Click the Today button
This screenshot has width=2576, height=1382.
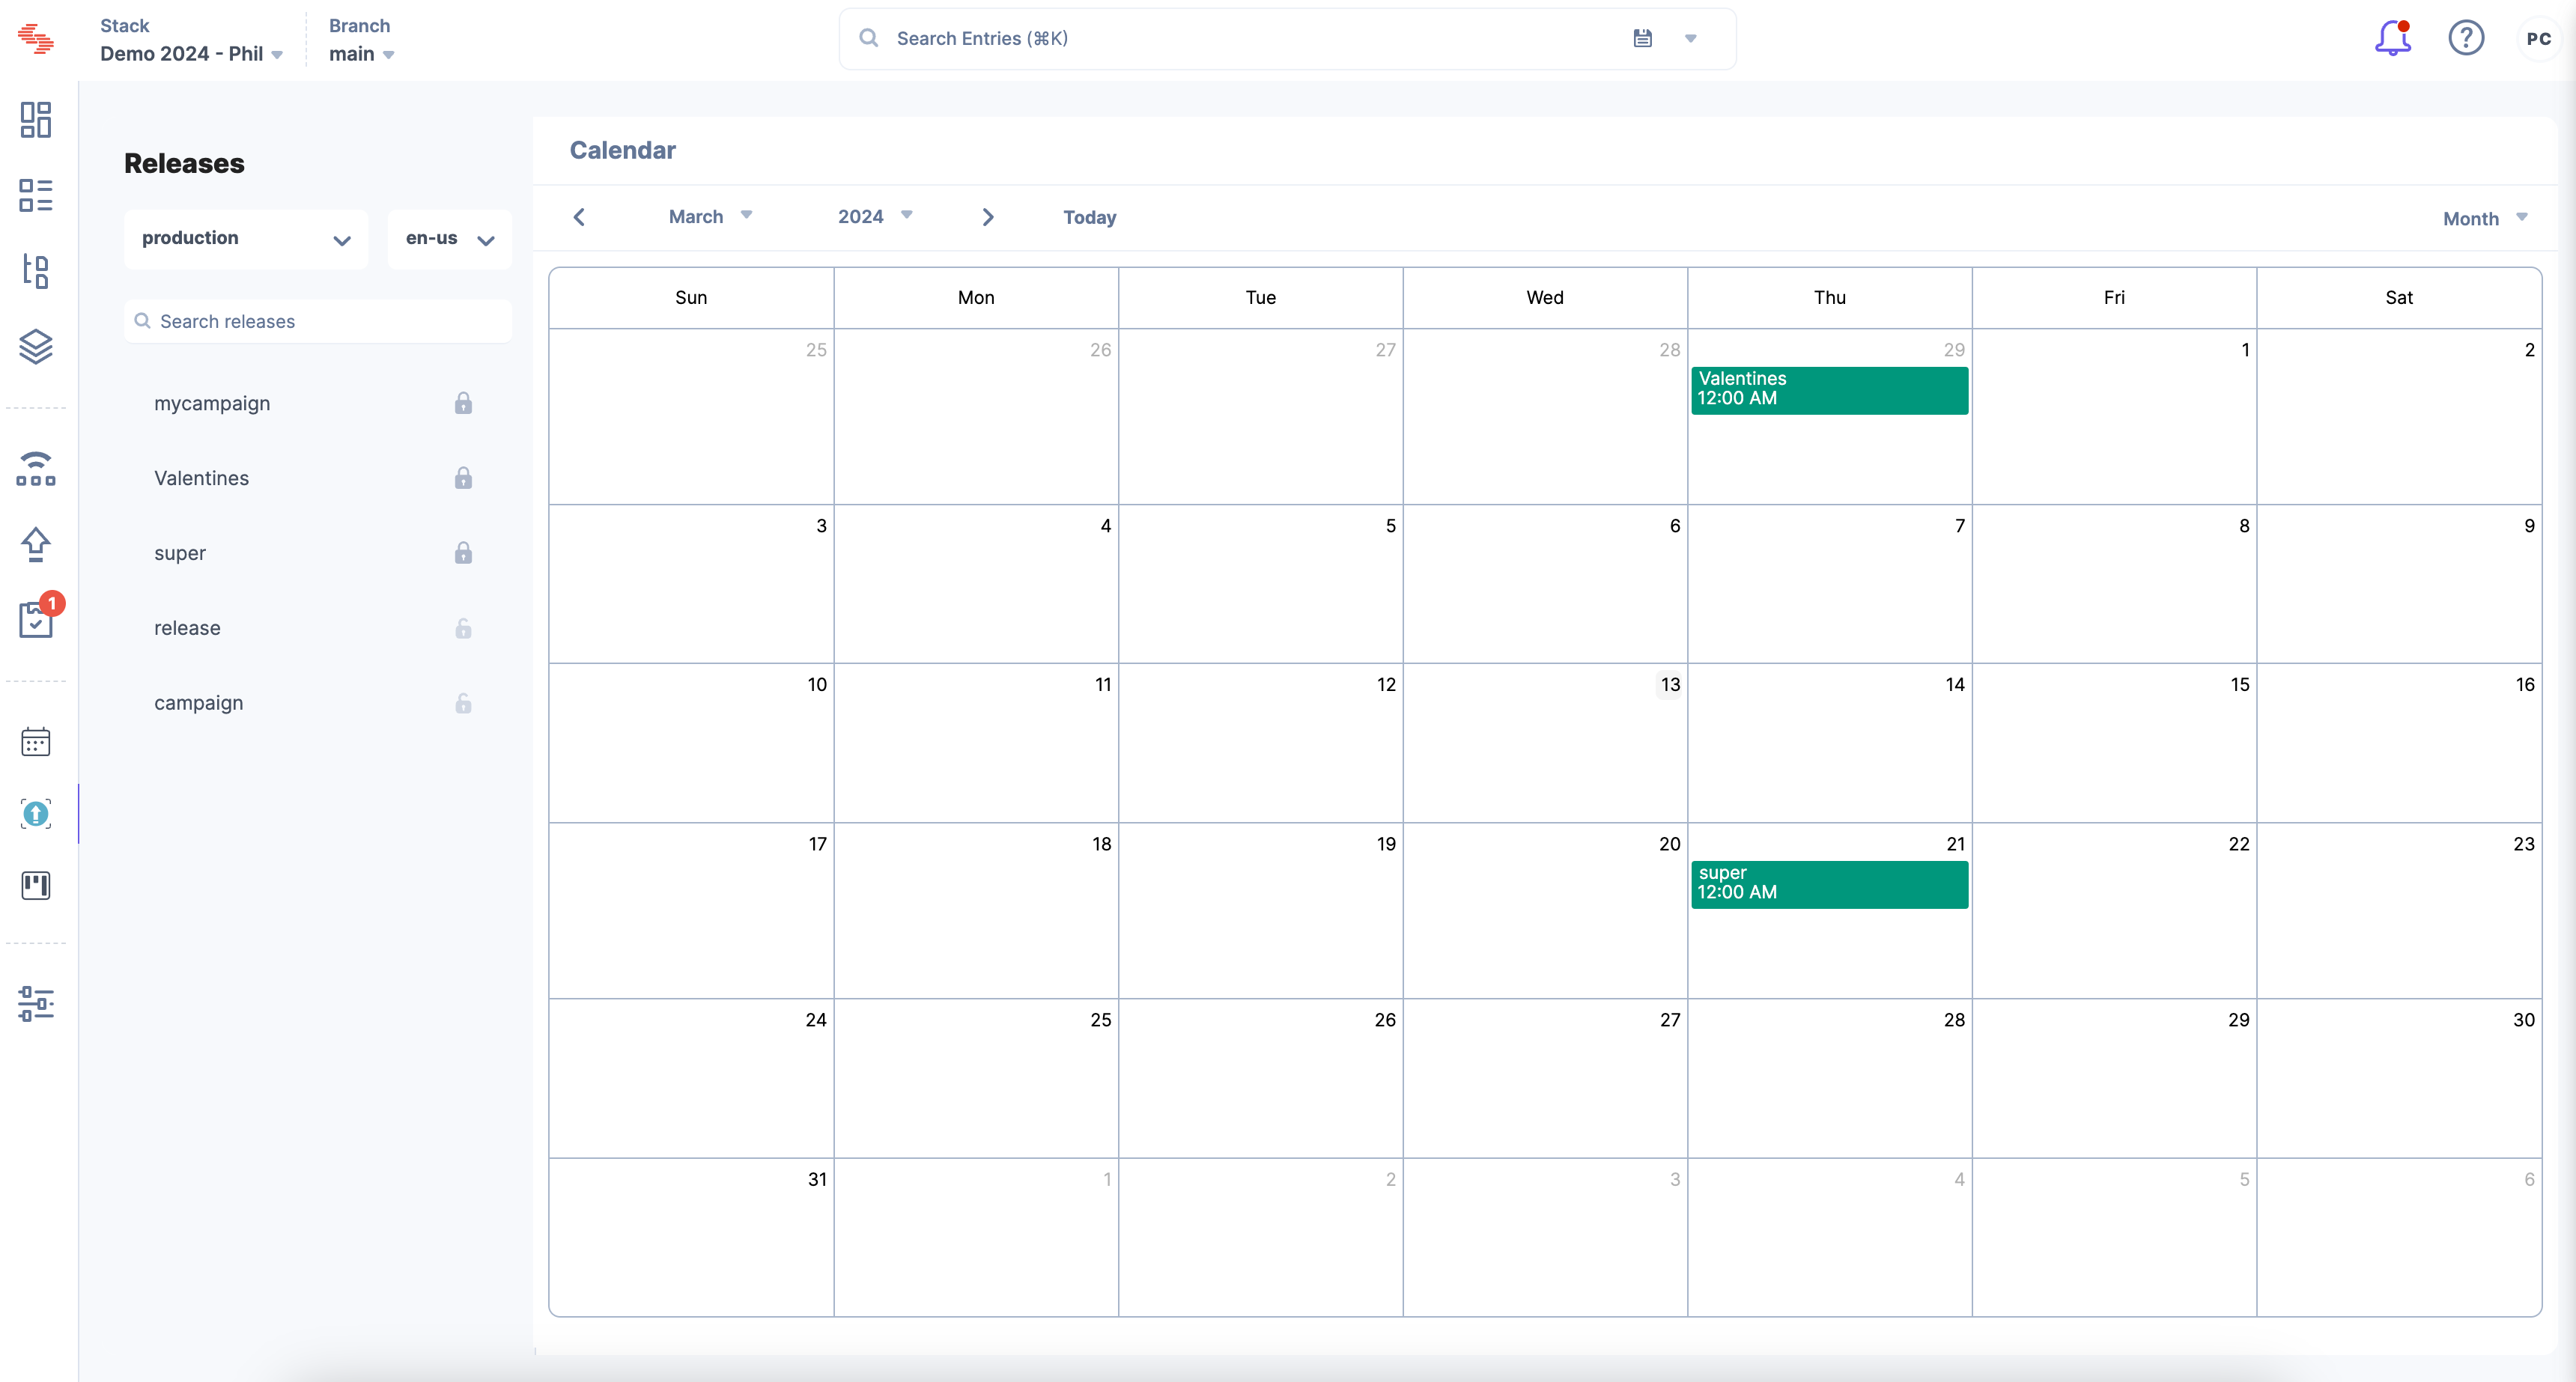(x=1089, y=217)
